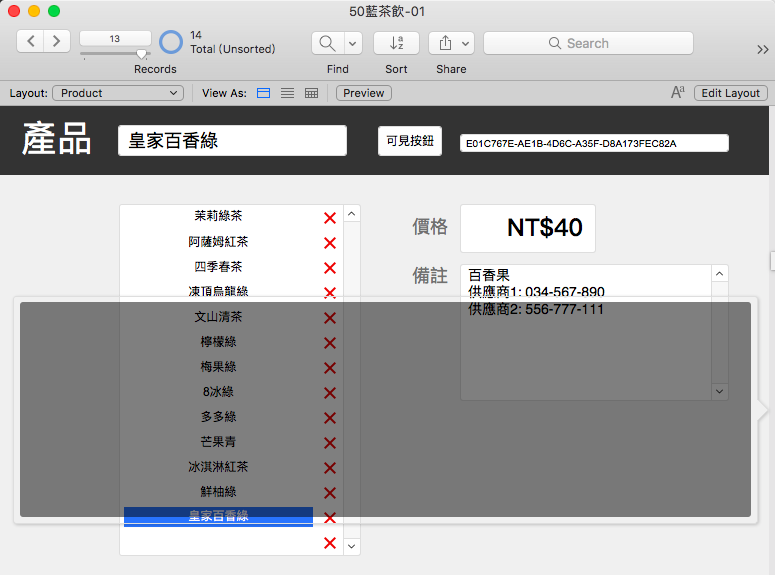Delete the 皇家百香綠 row with red X
This screenshot has width=775, height=575.
330,518
